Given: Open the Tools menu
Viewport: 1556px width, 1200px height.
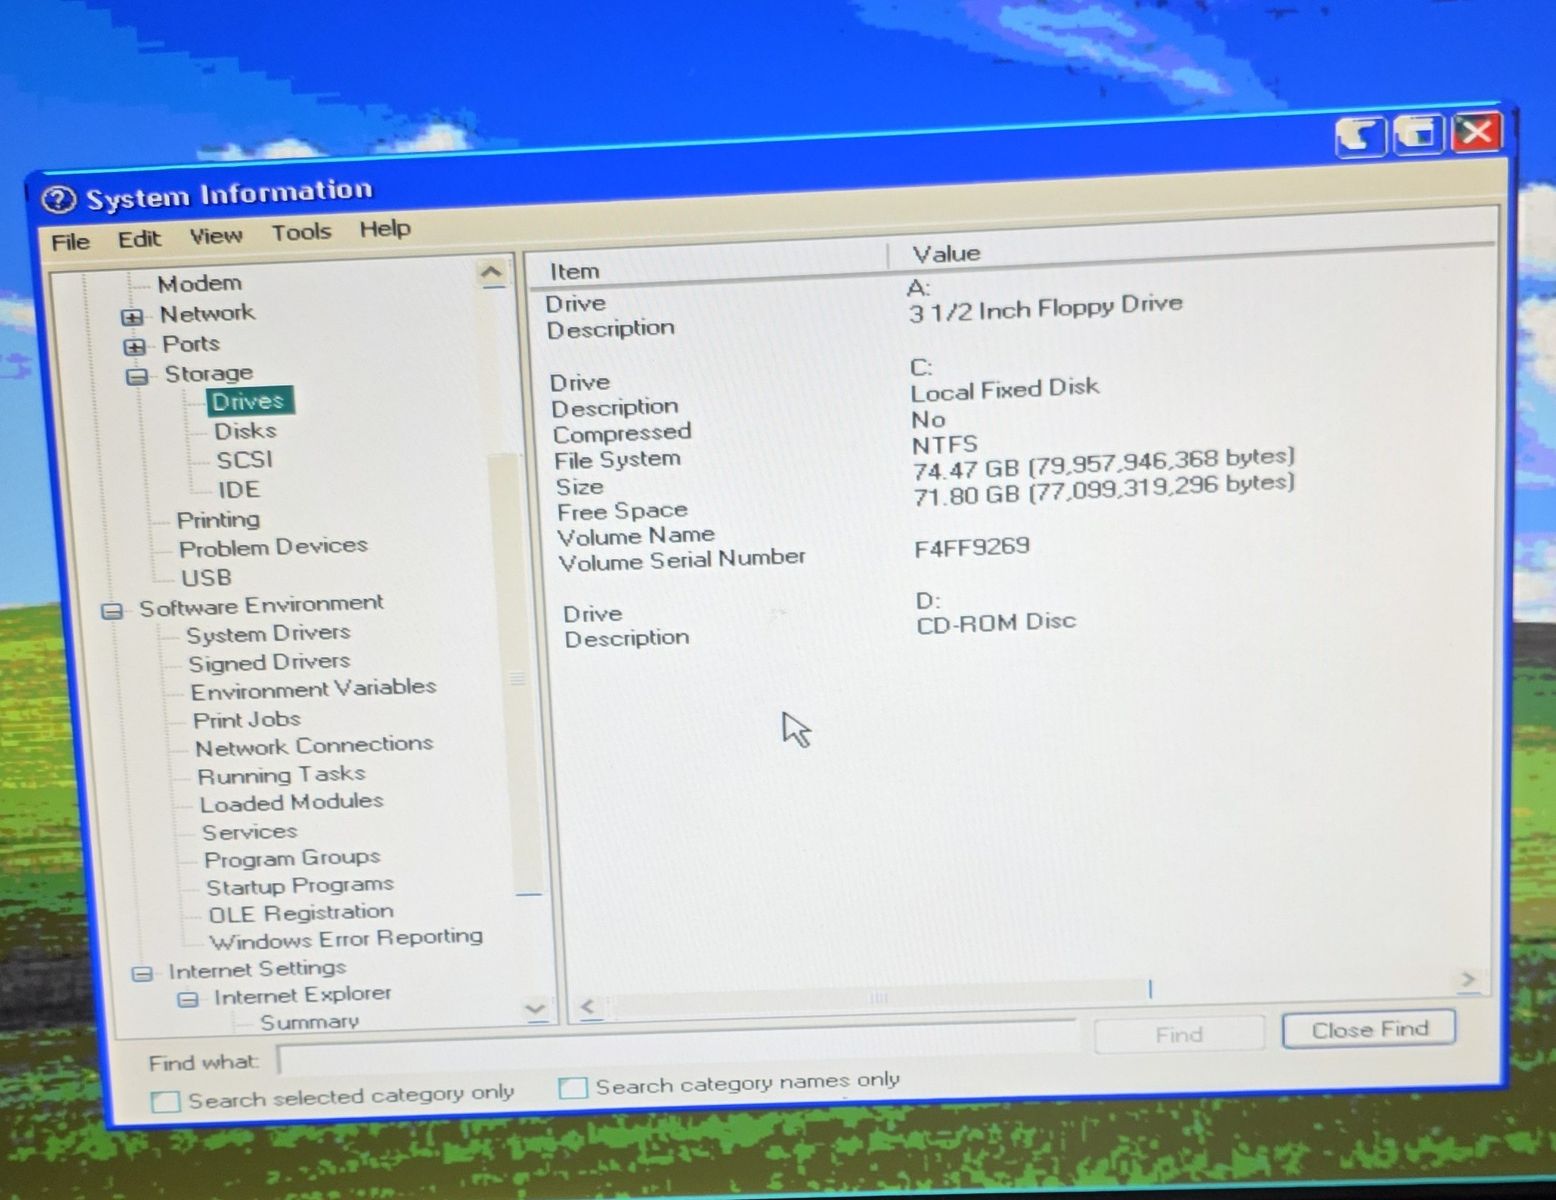Looking at the screenshot, I should click(301, 233).
